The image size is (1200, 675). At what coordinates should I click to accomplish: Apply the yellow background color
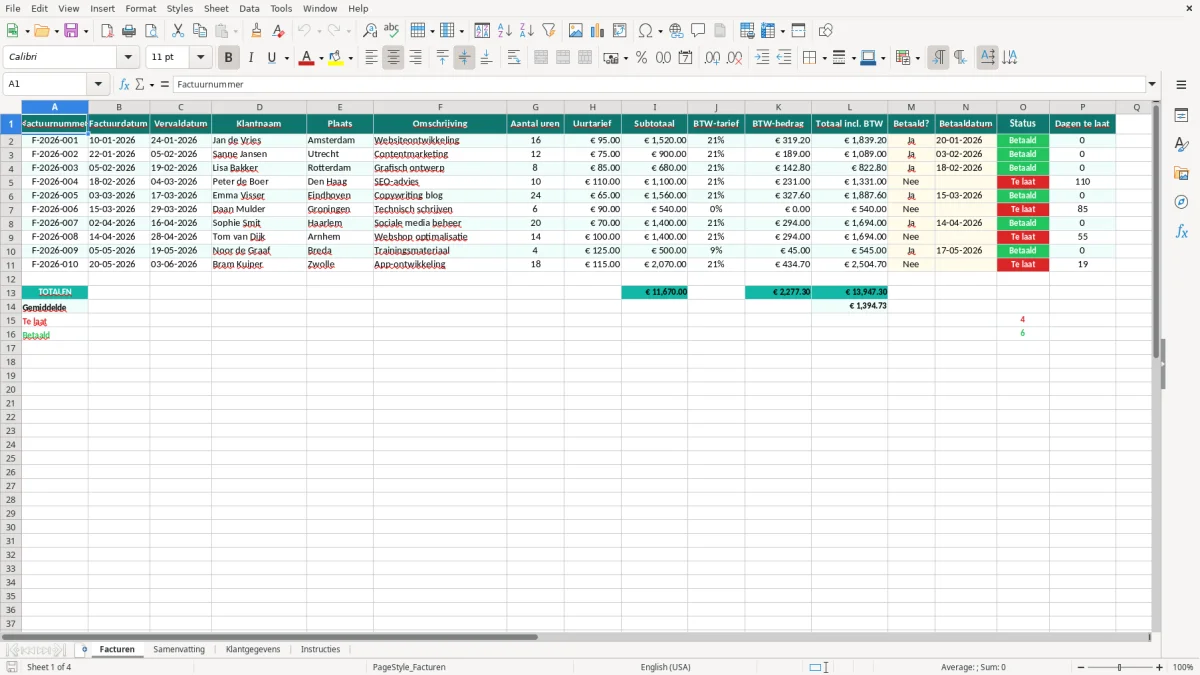336,58
